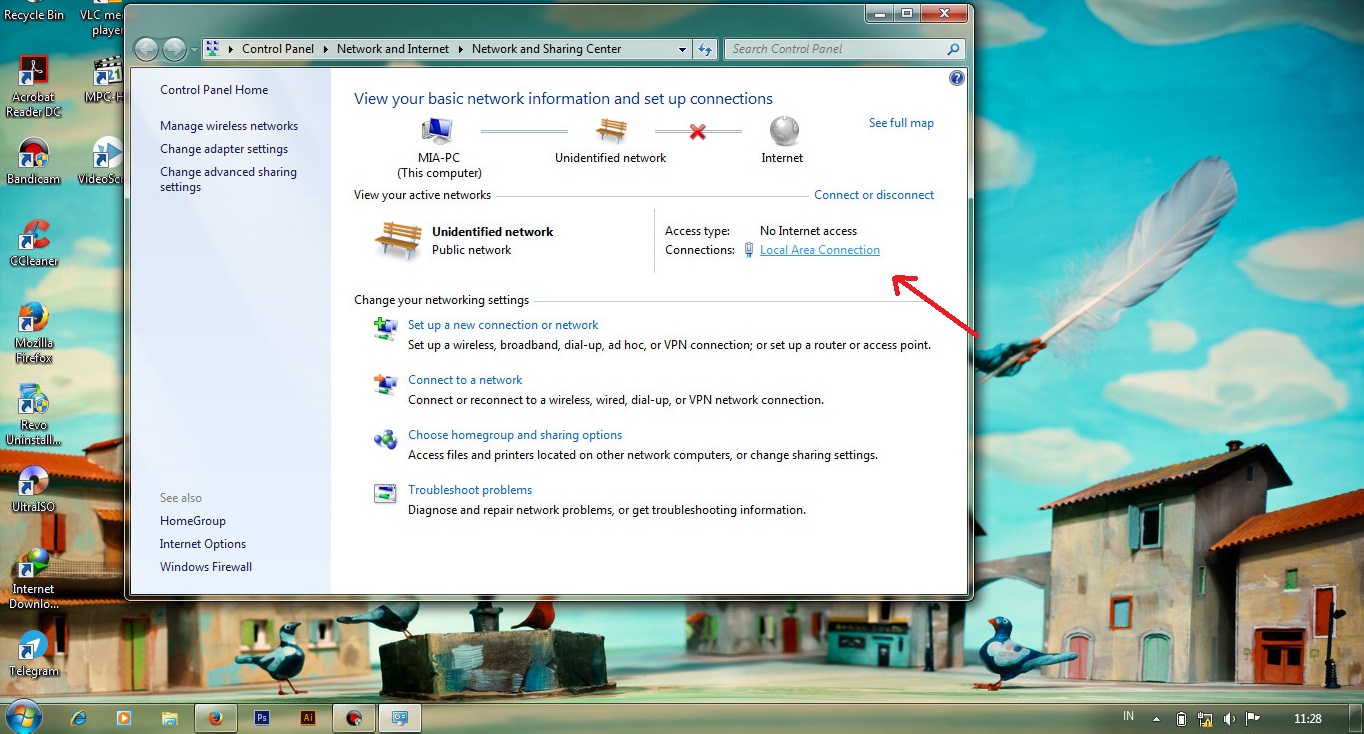The image size is (1364, 734).
Task: Expand the recent pages dropdown arrow
Action: (x=194, y=49)
